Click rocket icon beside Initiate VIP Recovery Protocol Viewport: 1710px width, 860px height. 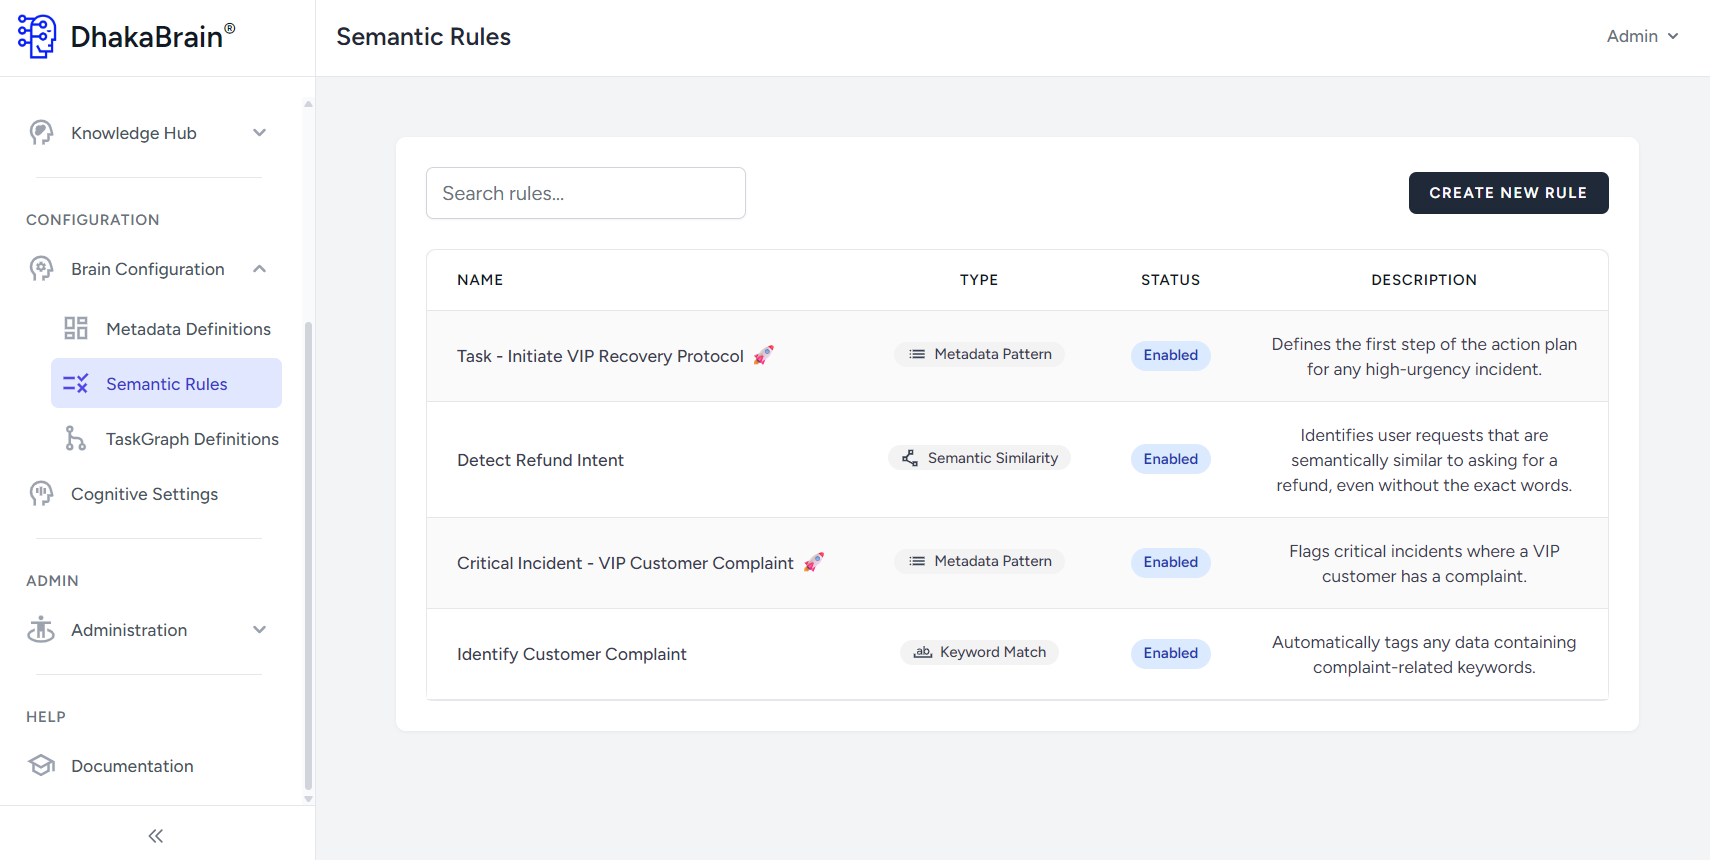coord(764,355)
